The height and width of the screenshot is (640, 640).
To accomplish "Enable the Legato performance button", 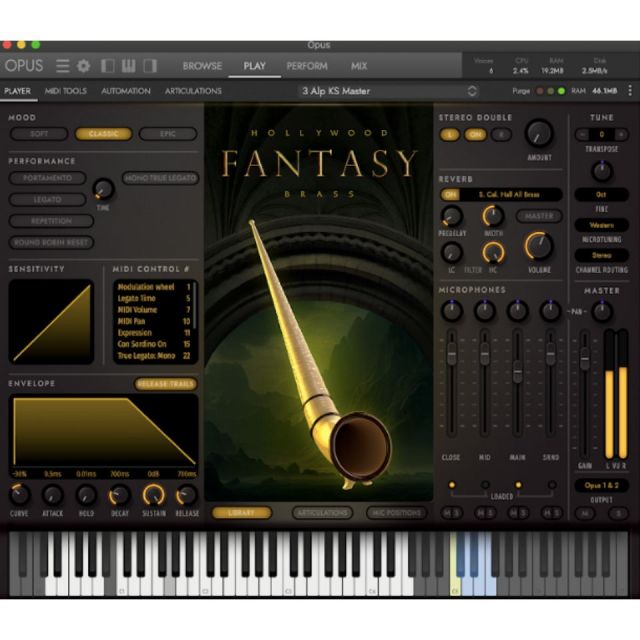I will [47, 200].
